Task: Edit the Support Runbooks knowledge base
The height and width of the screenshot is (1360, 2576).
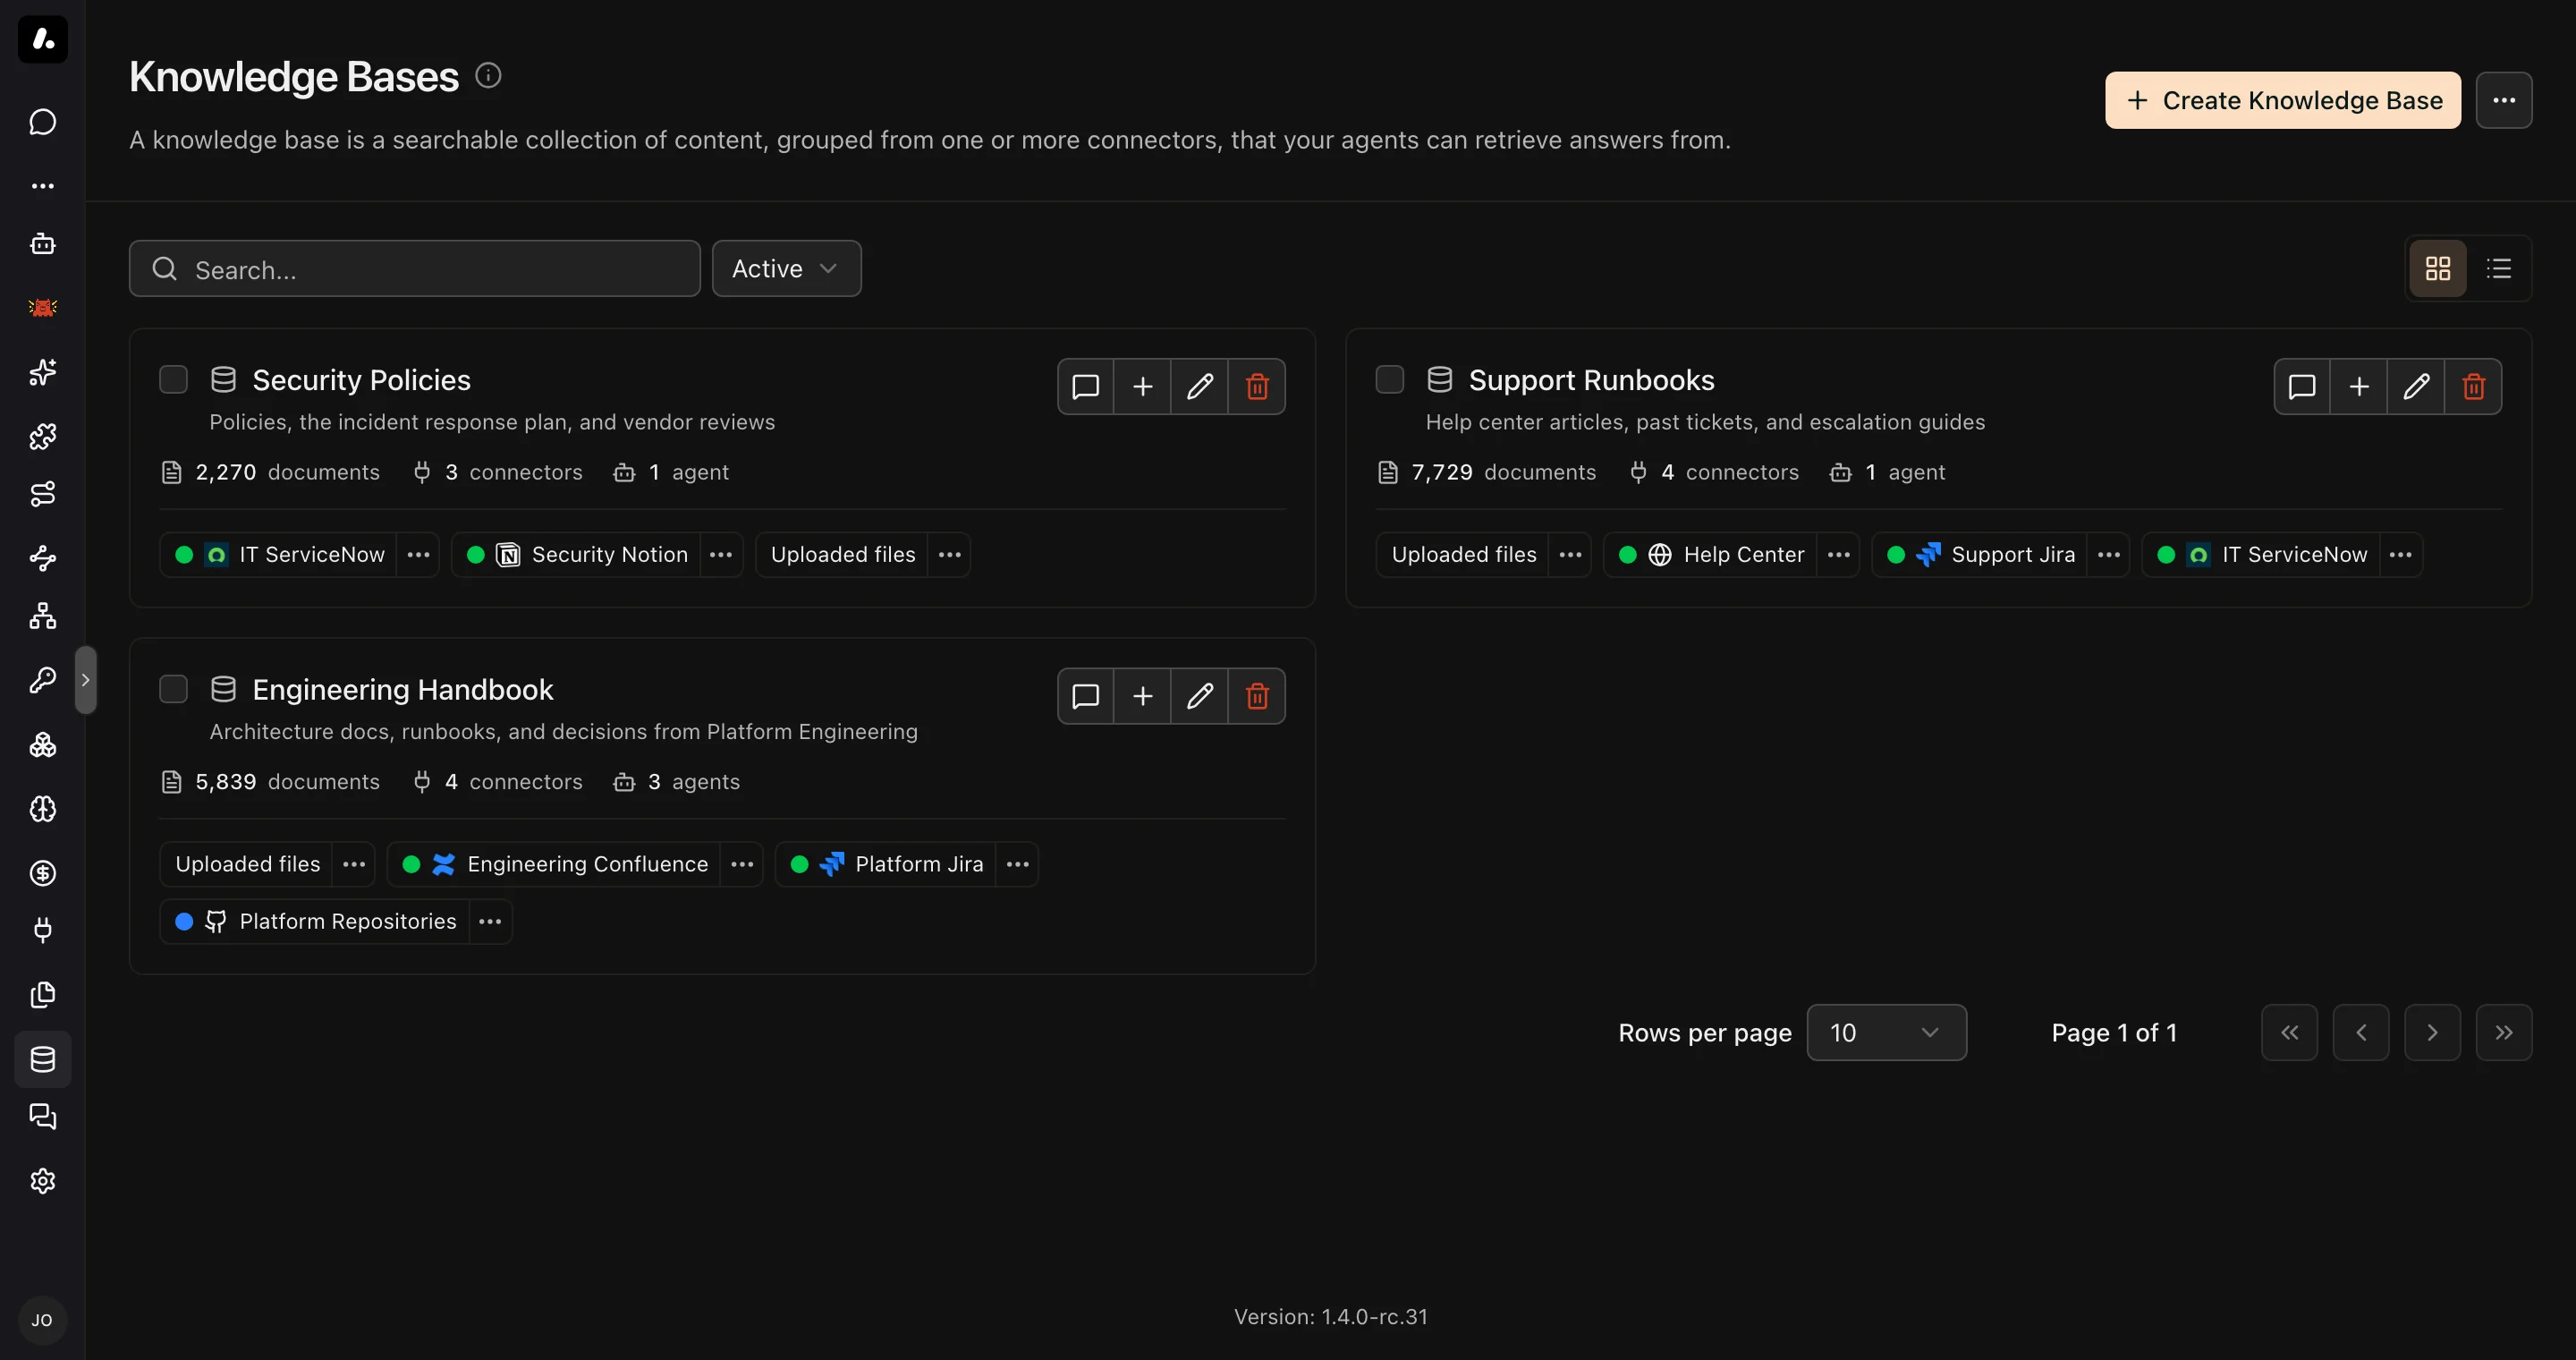Action: click(x=2416, y=386)
